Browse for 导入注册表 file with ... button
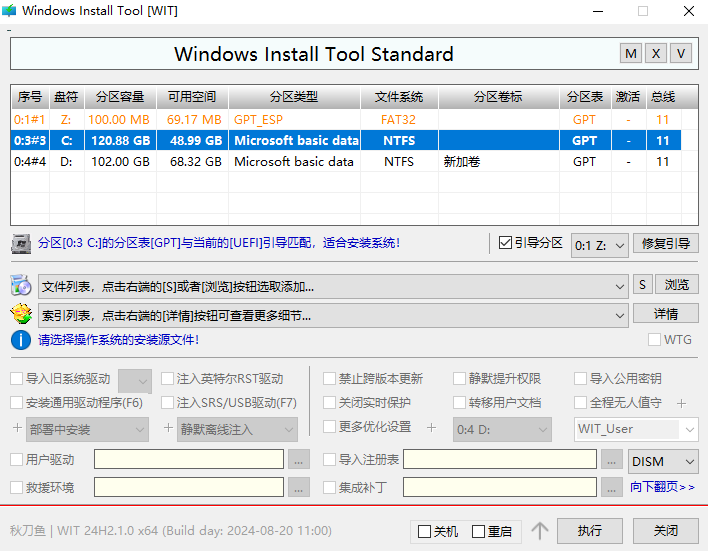708x551 pixels. [611, 460]
